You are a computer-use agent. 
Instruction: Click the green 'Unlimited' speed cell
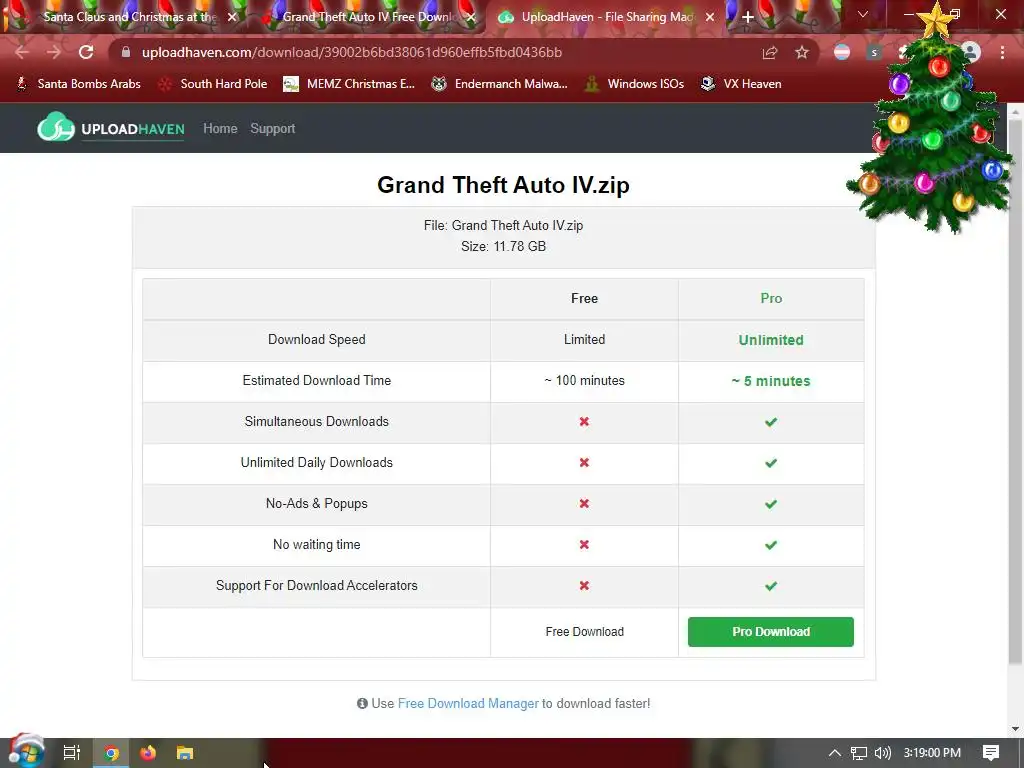pos(771,340)
